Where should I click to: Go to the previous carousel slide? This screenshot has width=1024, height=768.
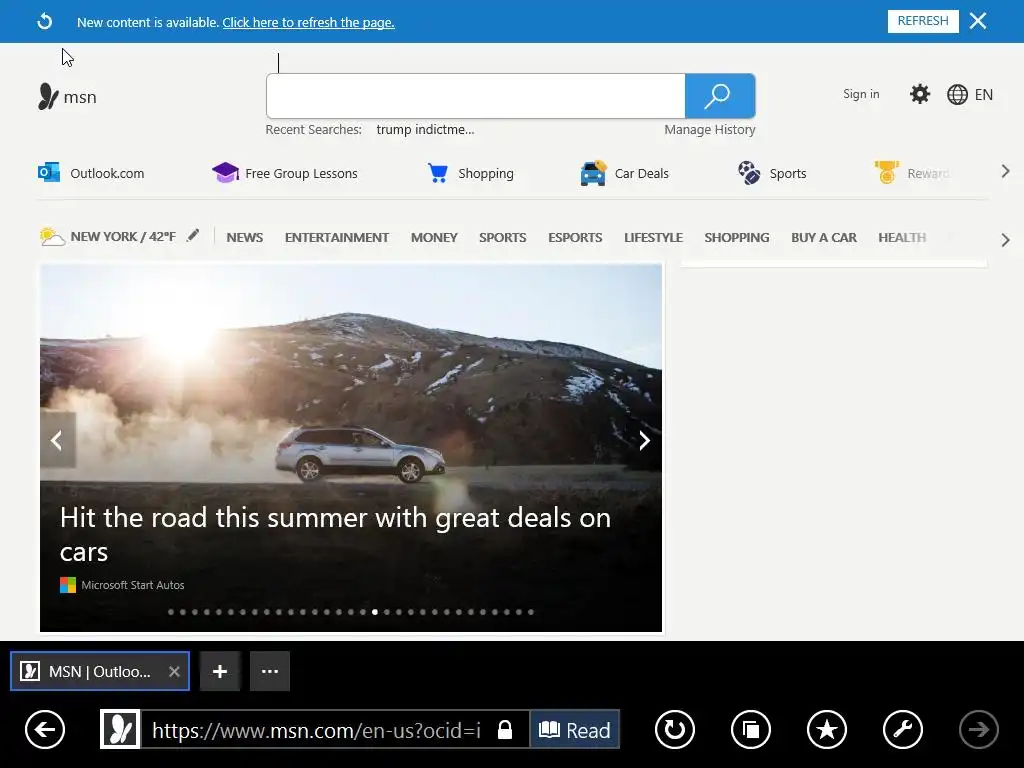point(57,440)
